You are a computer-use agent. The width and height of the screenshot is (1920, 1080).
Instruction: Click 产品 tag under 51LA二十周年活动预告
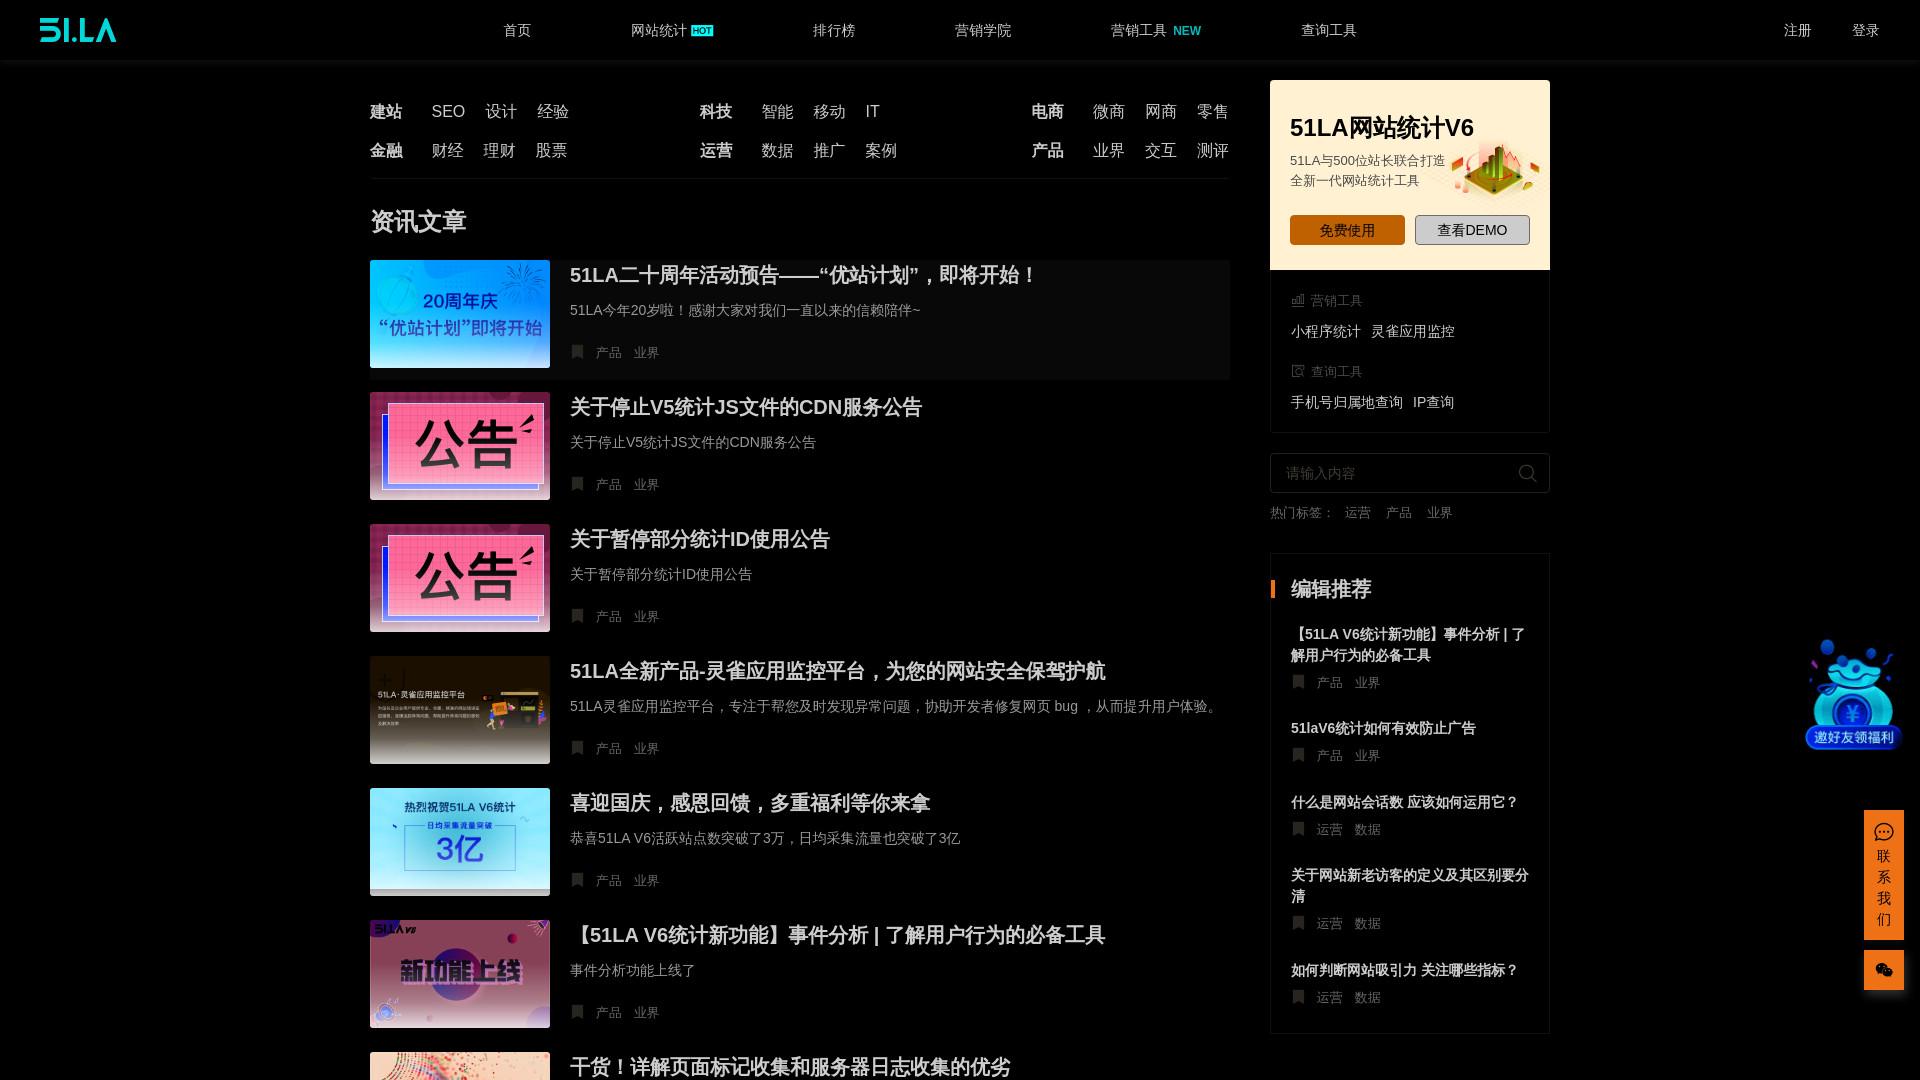coord(608,352)
